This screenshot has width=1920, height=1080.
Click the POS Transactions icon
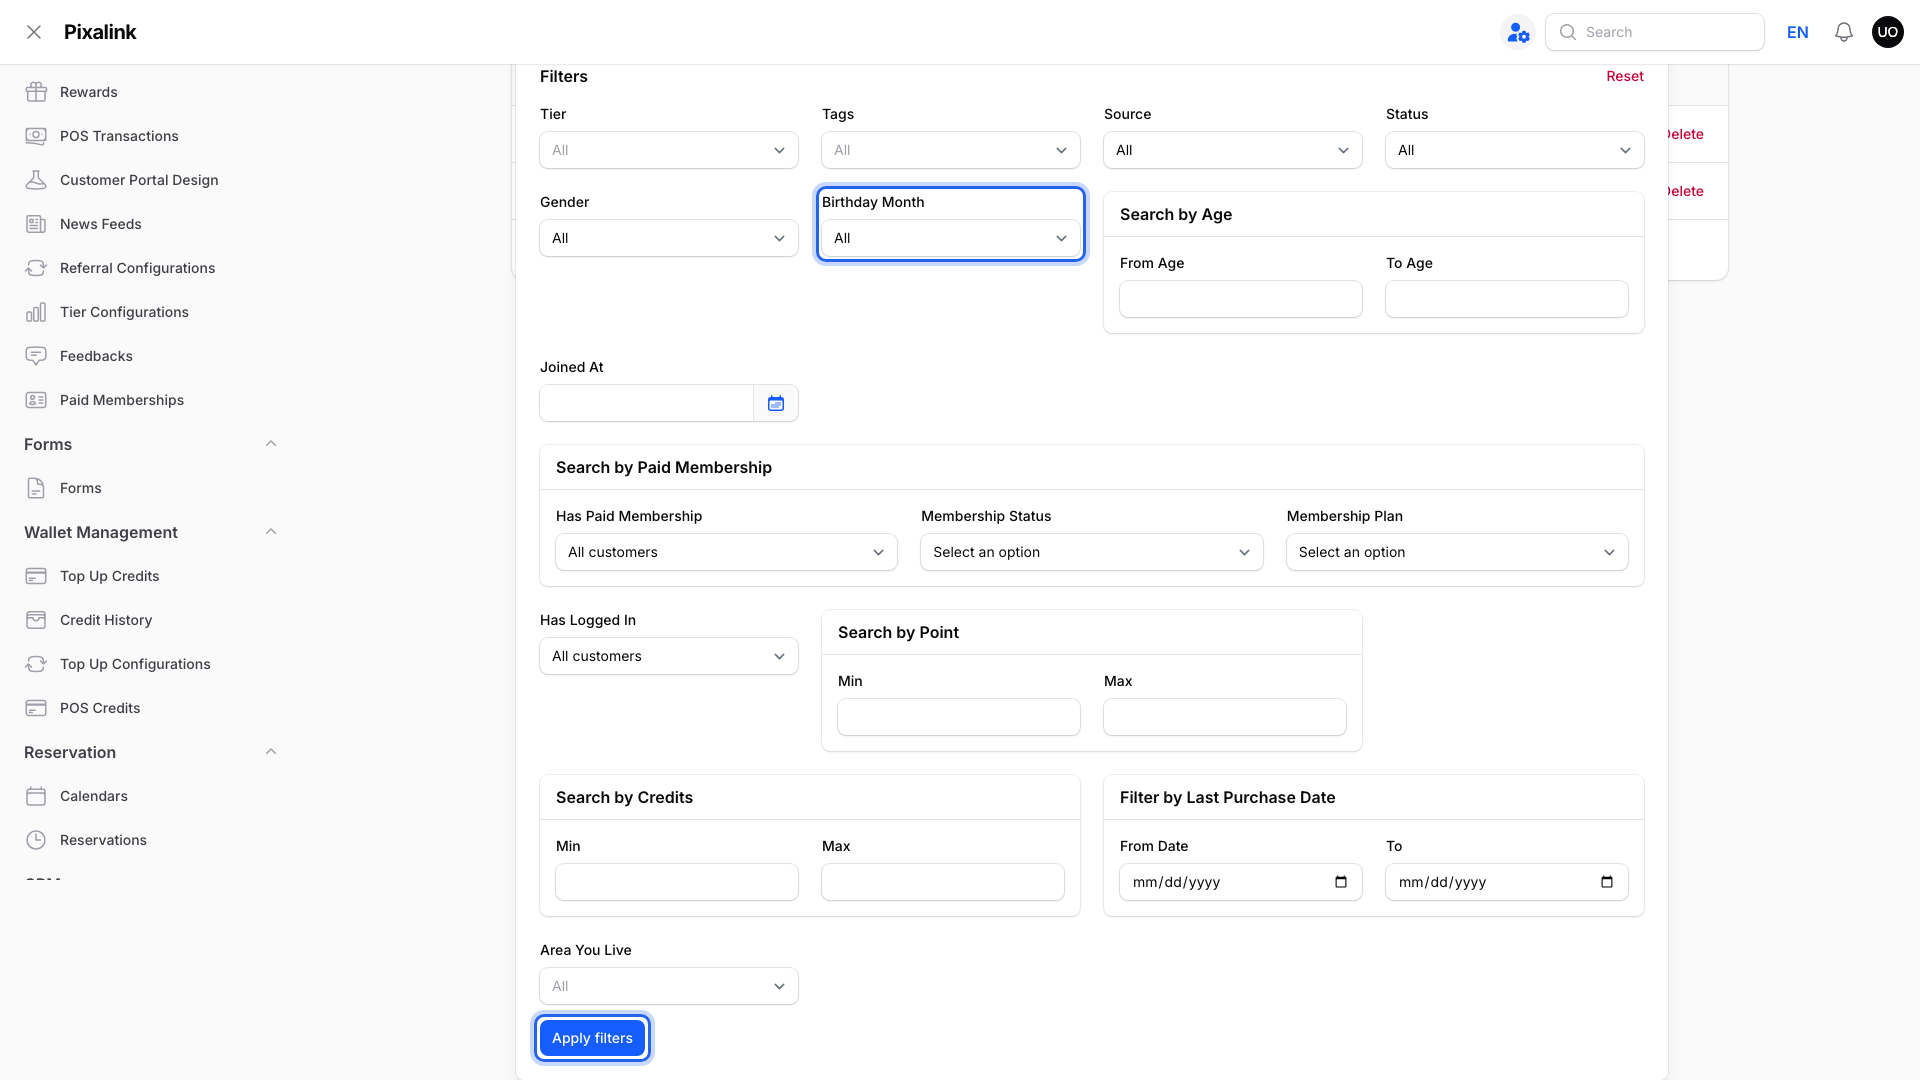tap(36, 136)
